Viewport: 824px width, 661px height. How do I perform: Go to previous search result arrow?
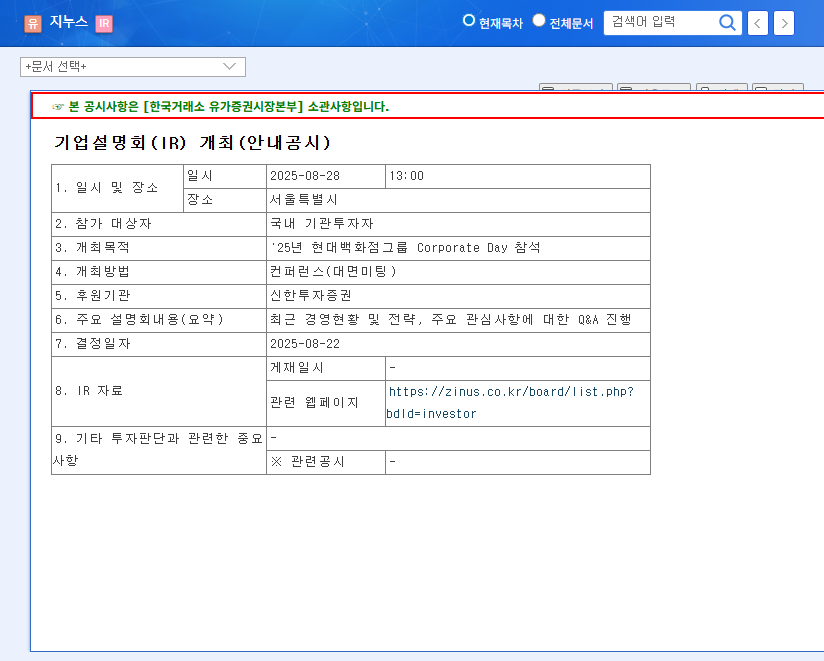[759, 23]
